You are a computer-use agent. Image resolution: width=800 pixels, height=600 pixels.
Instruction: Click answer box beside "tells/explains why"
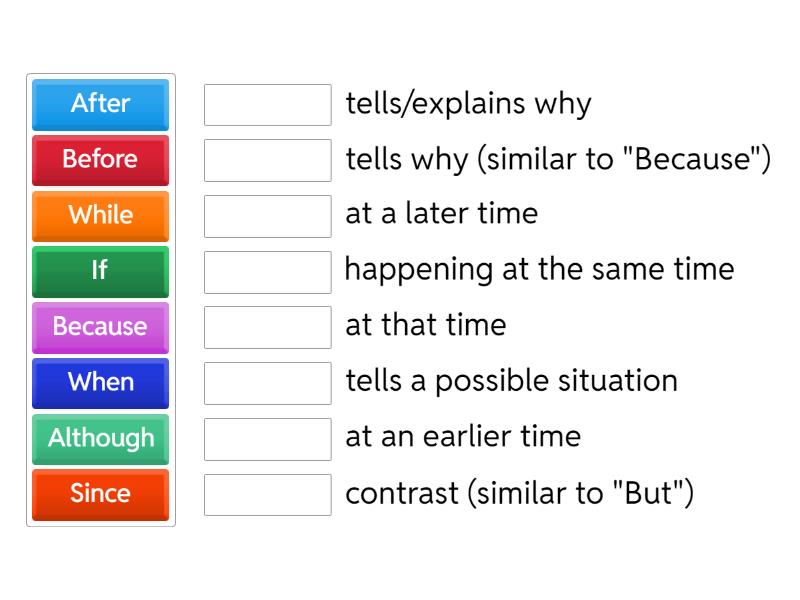pos(267,104)
